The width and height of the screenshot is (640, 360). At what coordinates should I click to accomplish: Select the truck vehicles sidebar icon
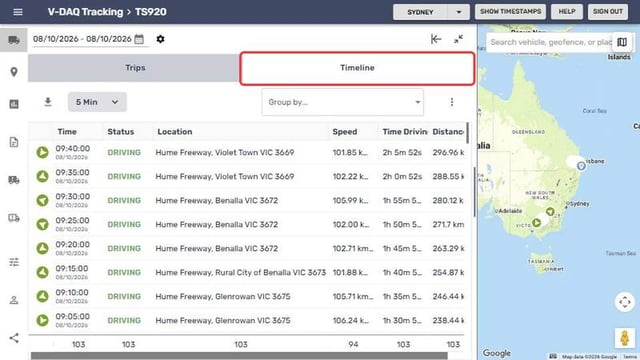14,40
